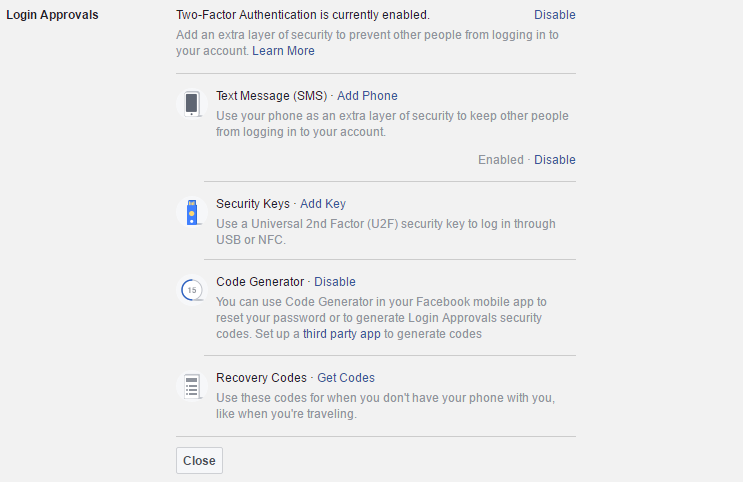Image resolution: width=743 pixels, height=482 pixels.
Task: Select the Text Message (SMS) title
Action: click(272, 96)
